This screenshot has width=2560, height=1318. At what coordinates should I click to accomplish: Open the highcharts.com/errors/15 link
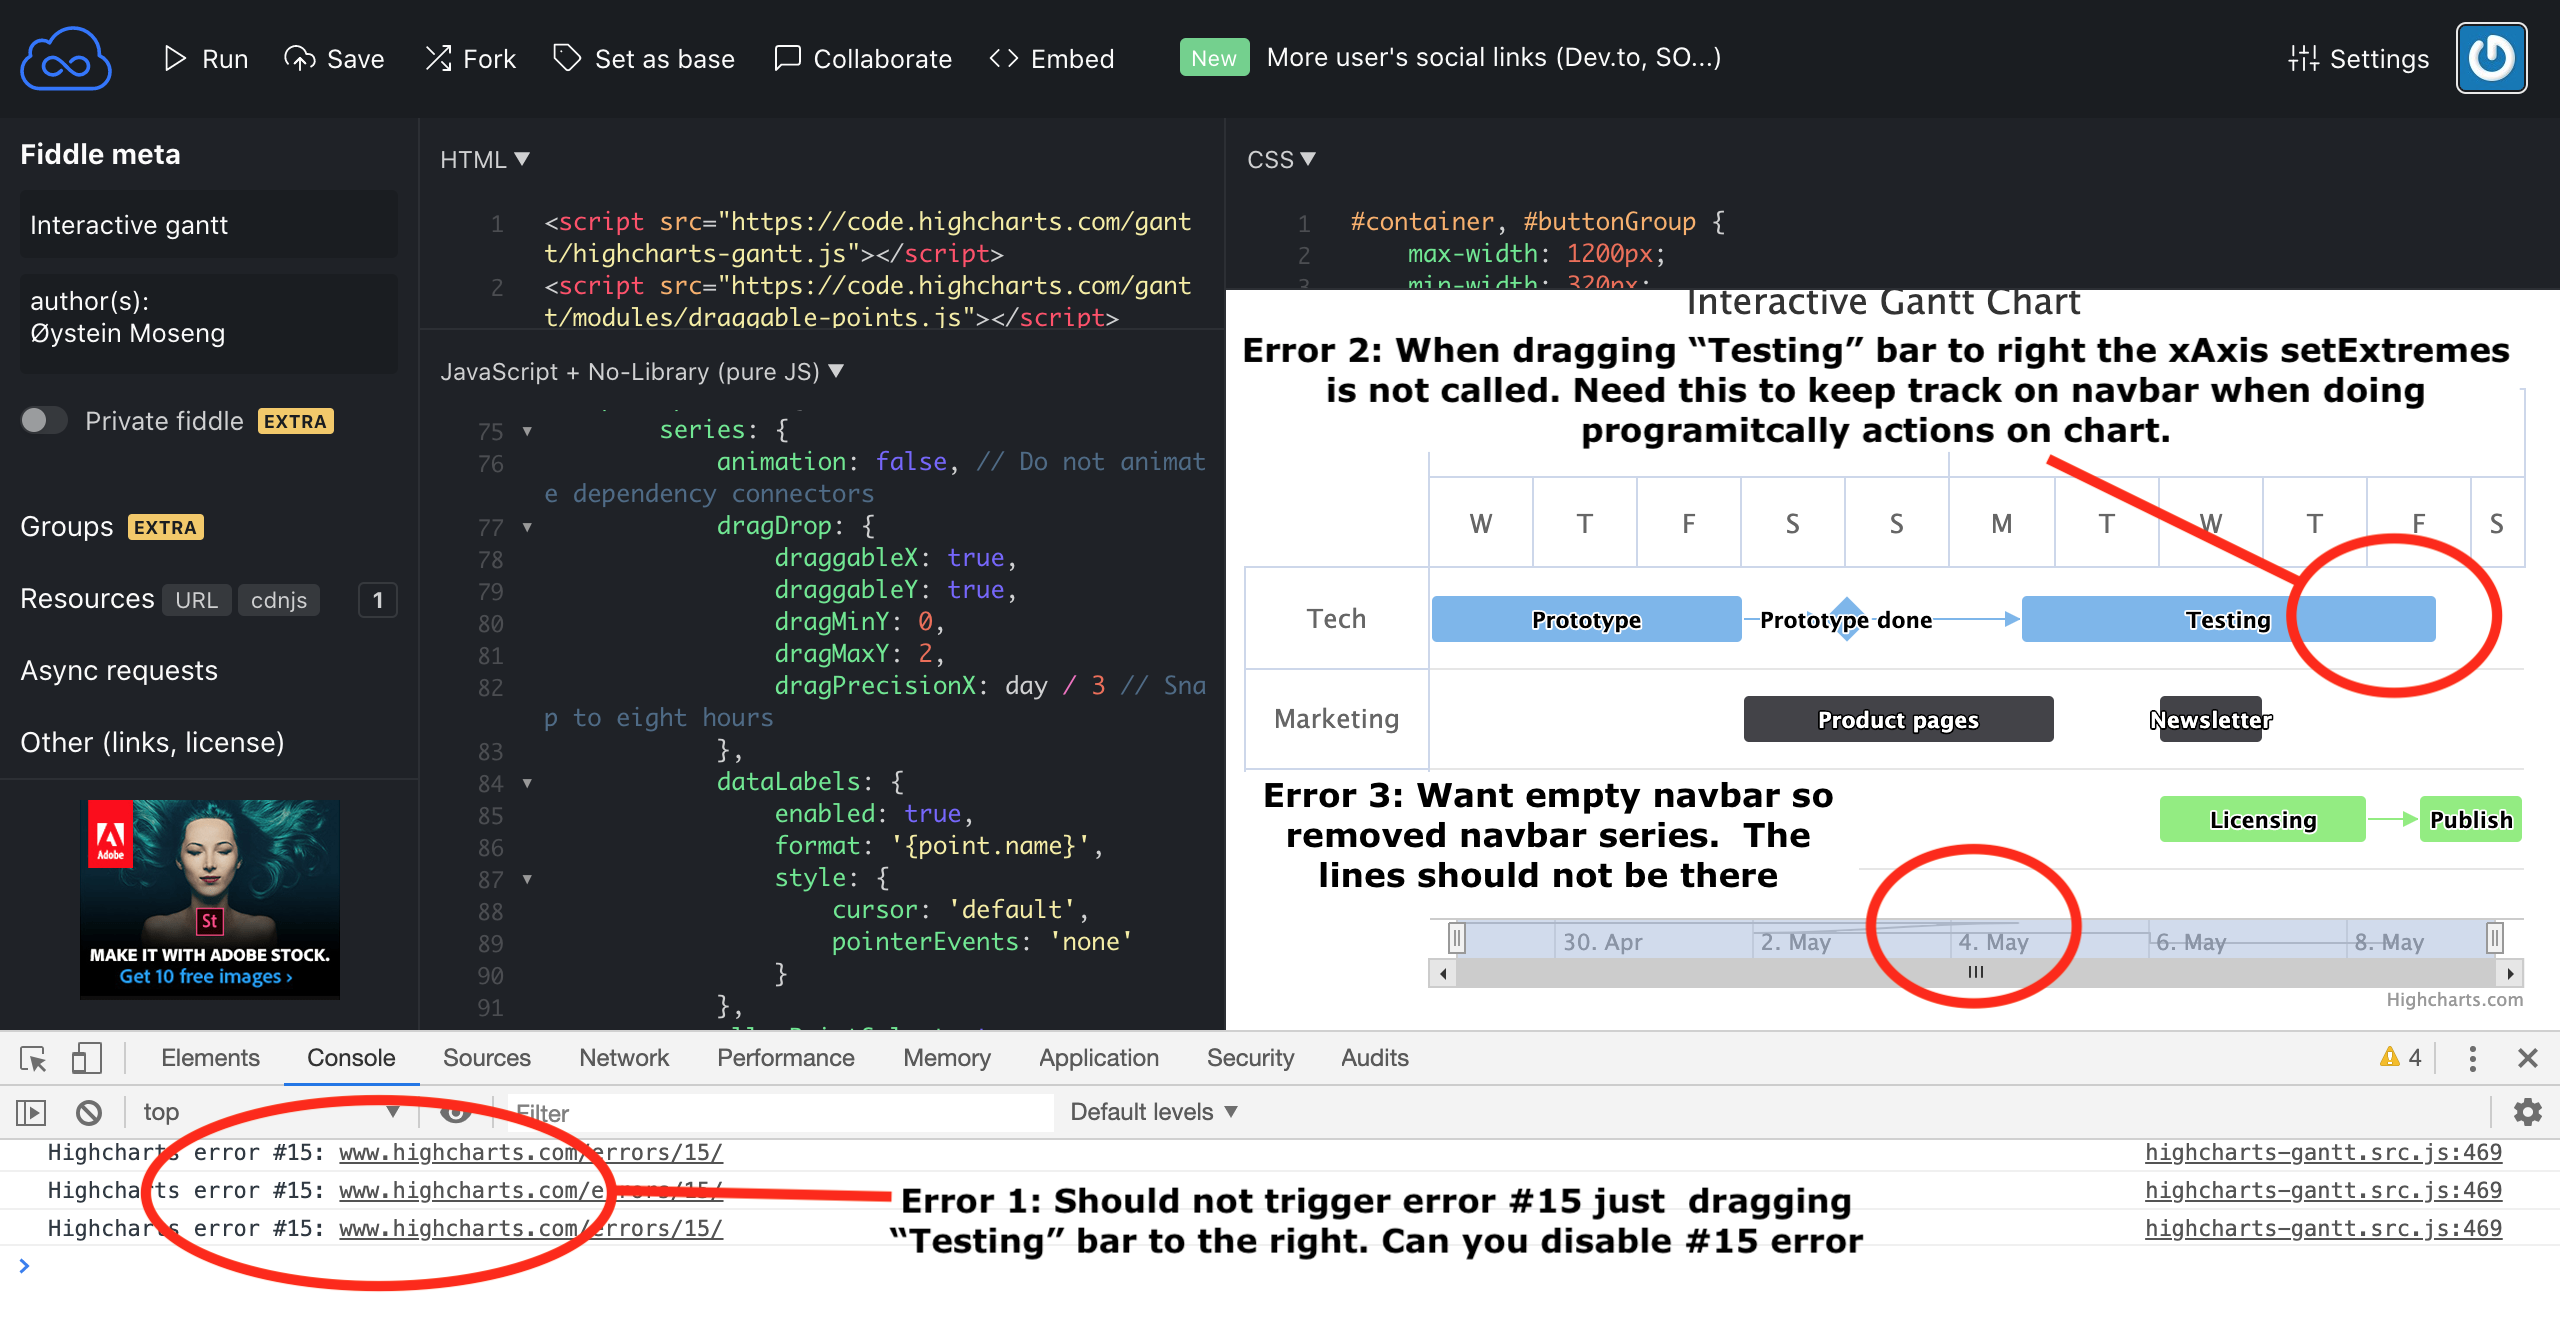coord(530,1152)
